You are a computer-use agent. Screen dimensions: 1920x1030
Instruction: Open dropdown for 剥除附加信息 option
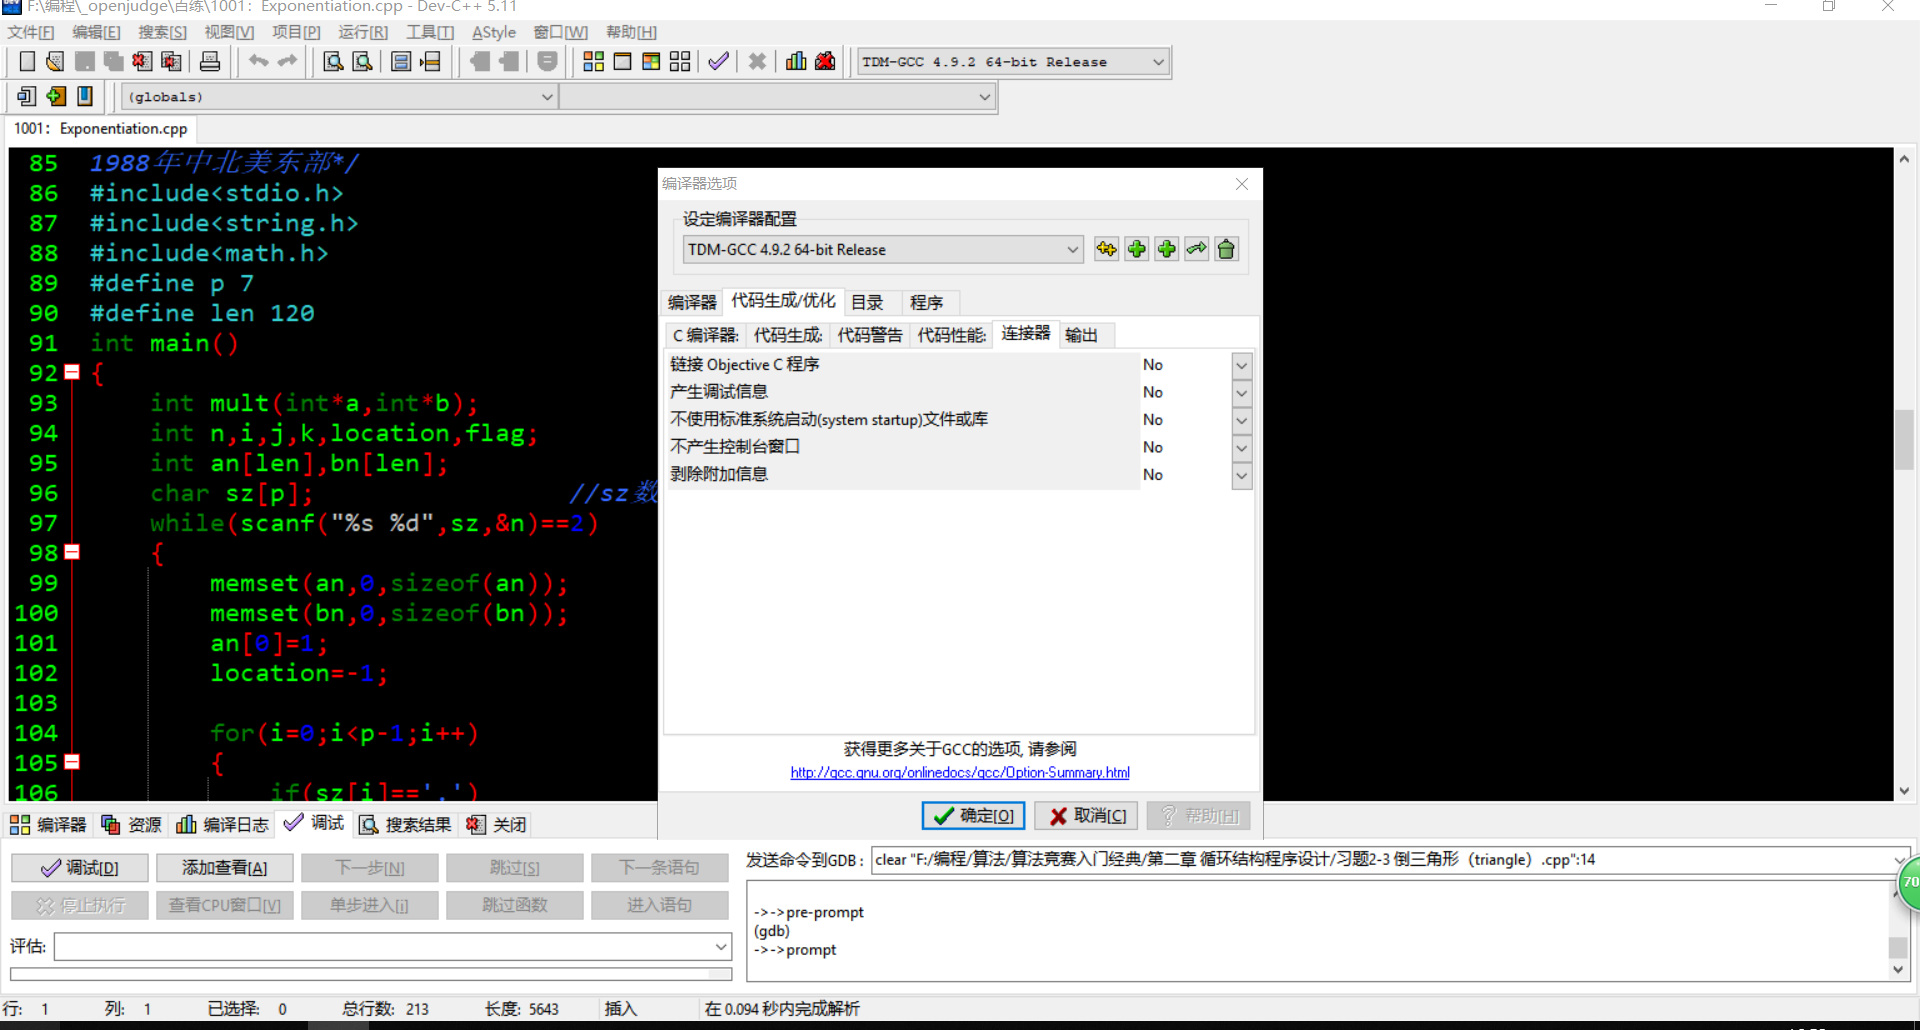pos(1241,475)
